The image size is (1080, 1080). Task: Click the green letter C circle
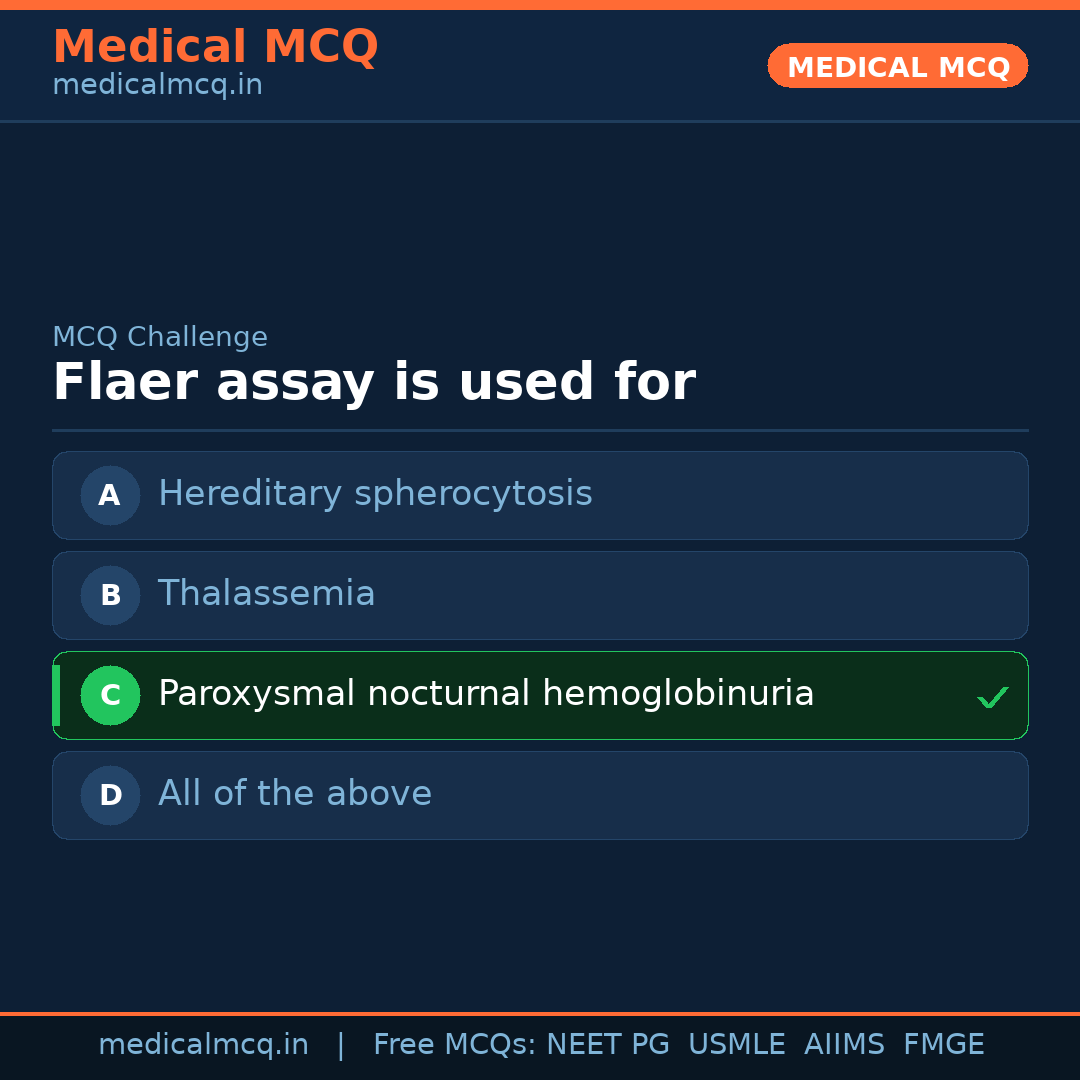tap(110, 695)
